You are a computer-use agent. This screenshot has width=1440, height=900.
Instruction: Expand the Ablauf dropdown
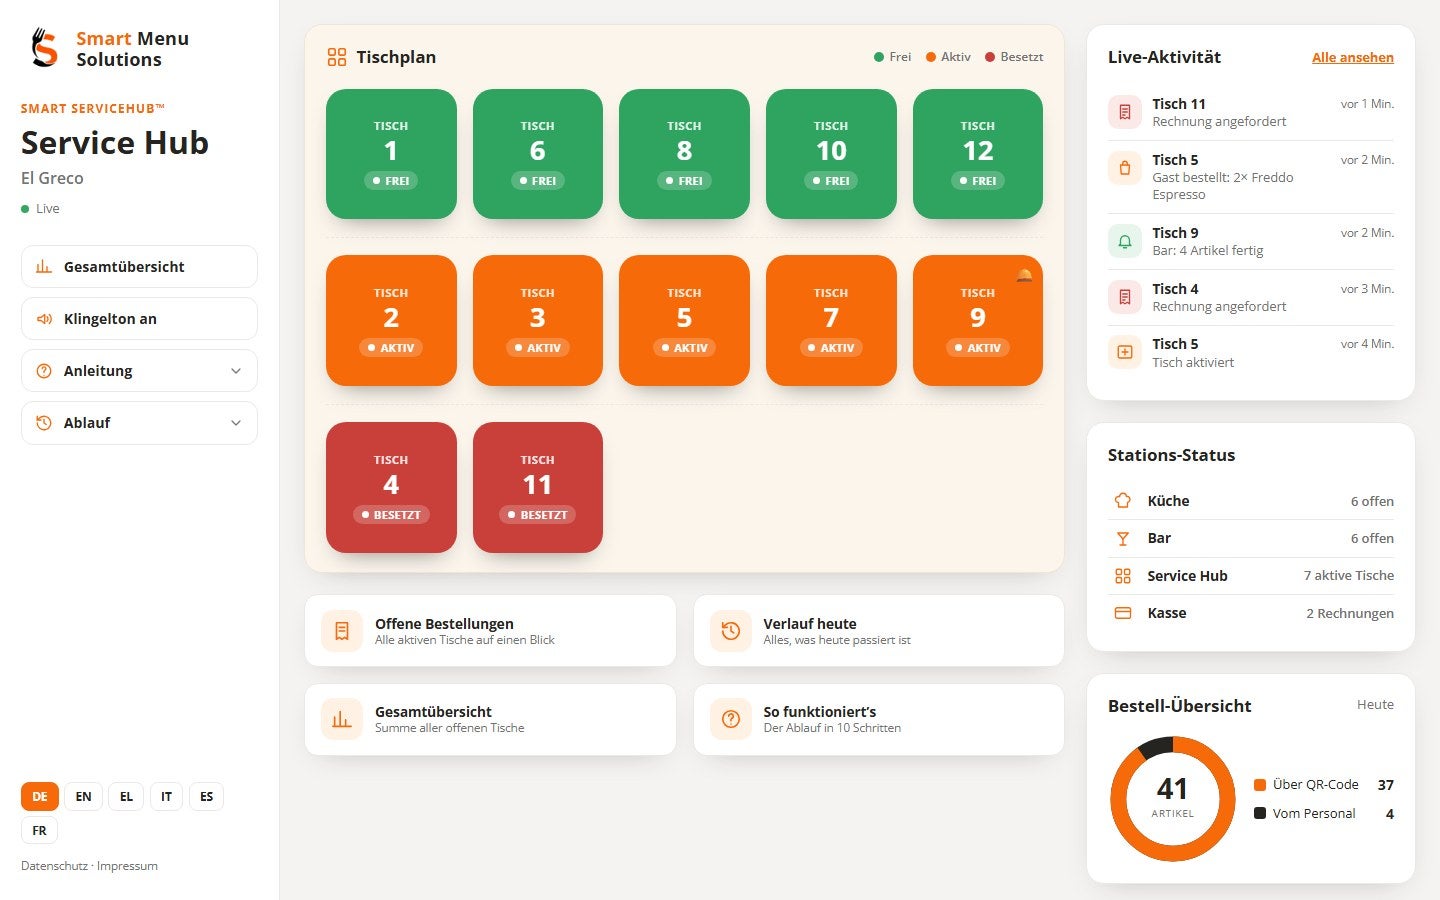pos(139,423)
